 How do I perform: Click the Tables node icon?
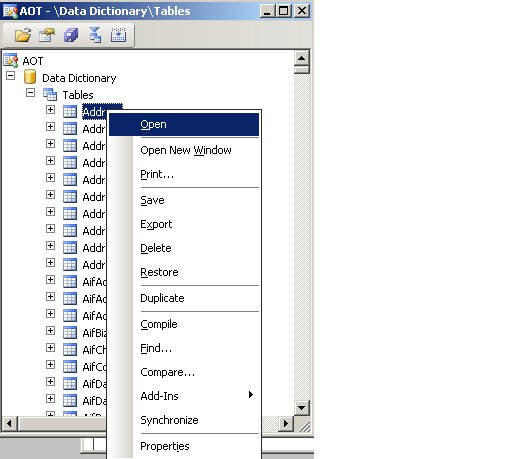[50, 95]
